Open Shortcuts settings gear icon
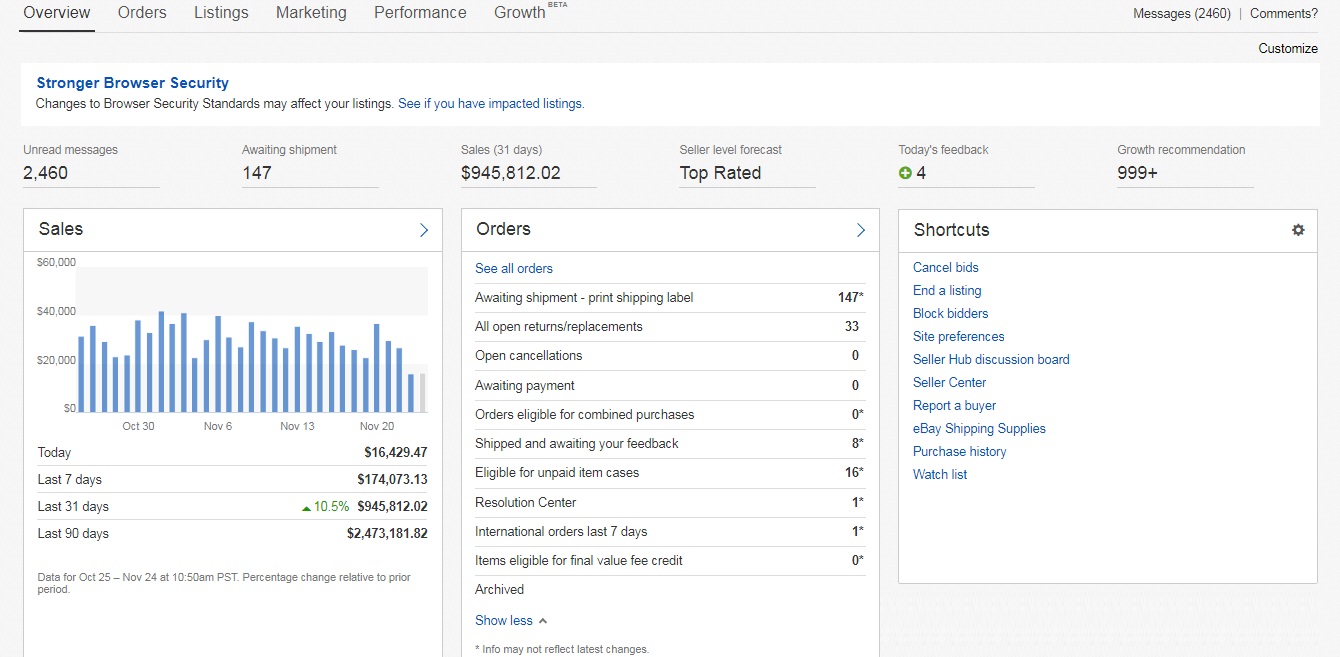The height and width of the screenshot is (657, 1340). click(x=1298, y=230)
